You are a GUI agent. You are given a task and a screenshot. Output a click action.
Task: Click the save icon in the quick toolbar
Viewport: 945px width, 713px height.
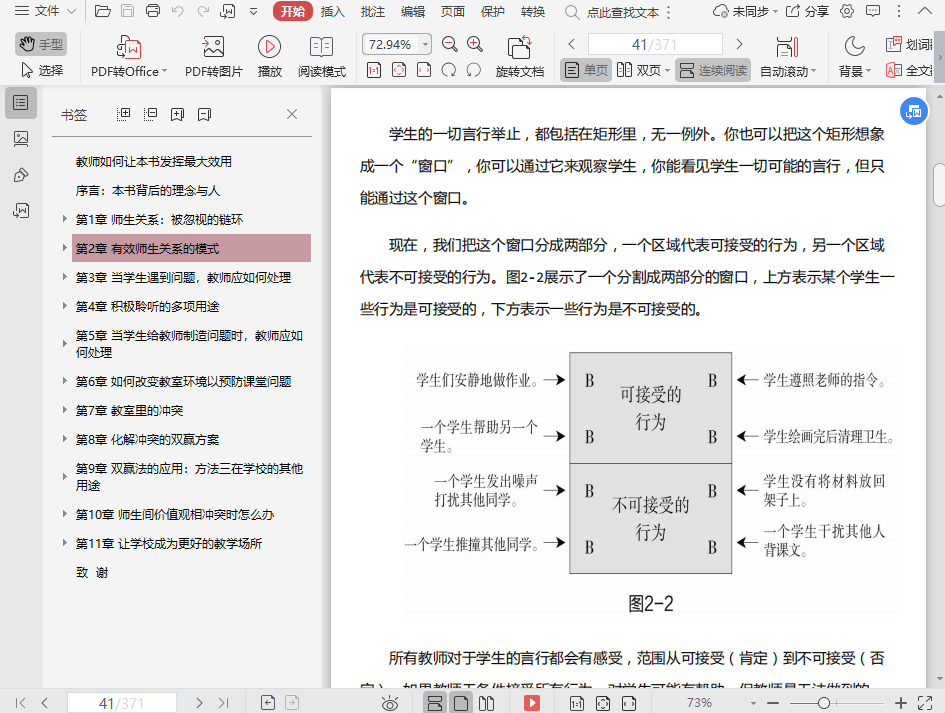(128, 11)
